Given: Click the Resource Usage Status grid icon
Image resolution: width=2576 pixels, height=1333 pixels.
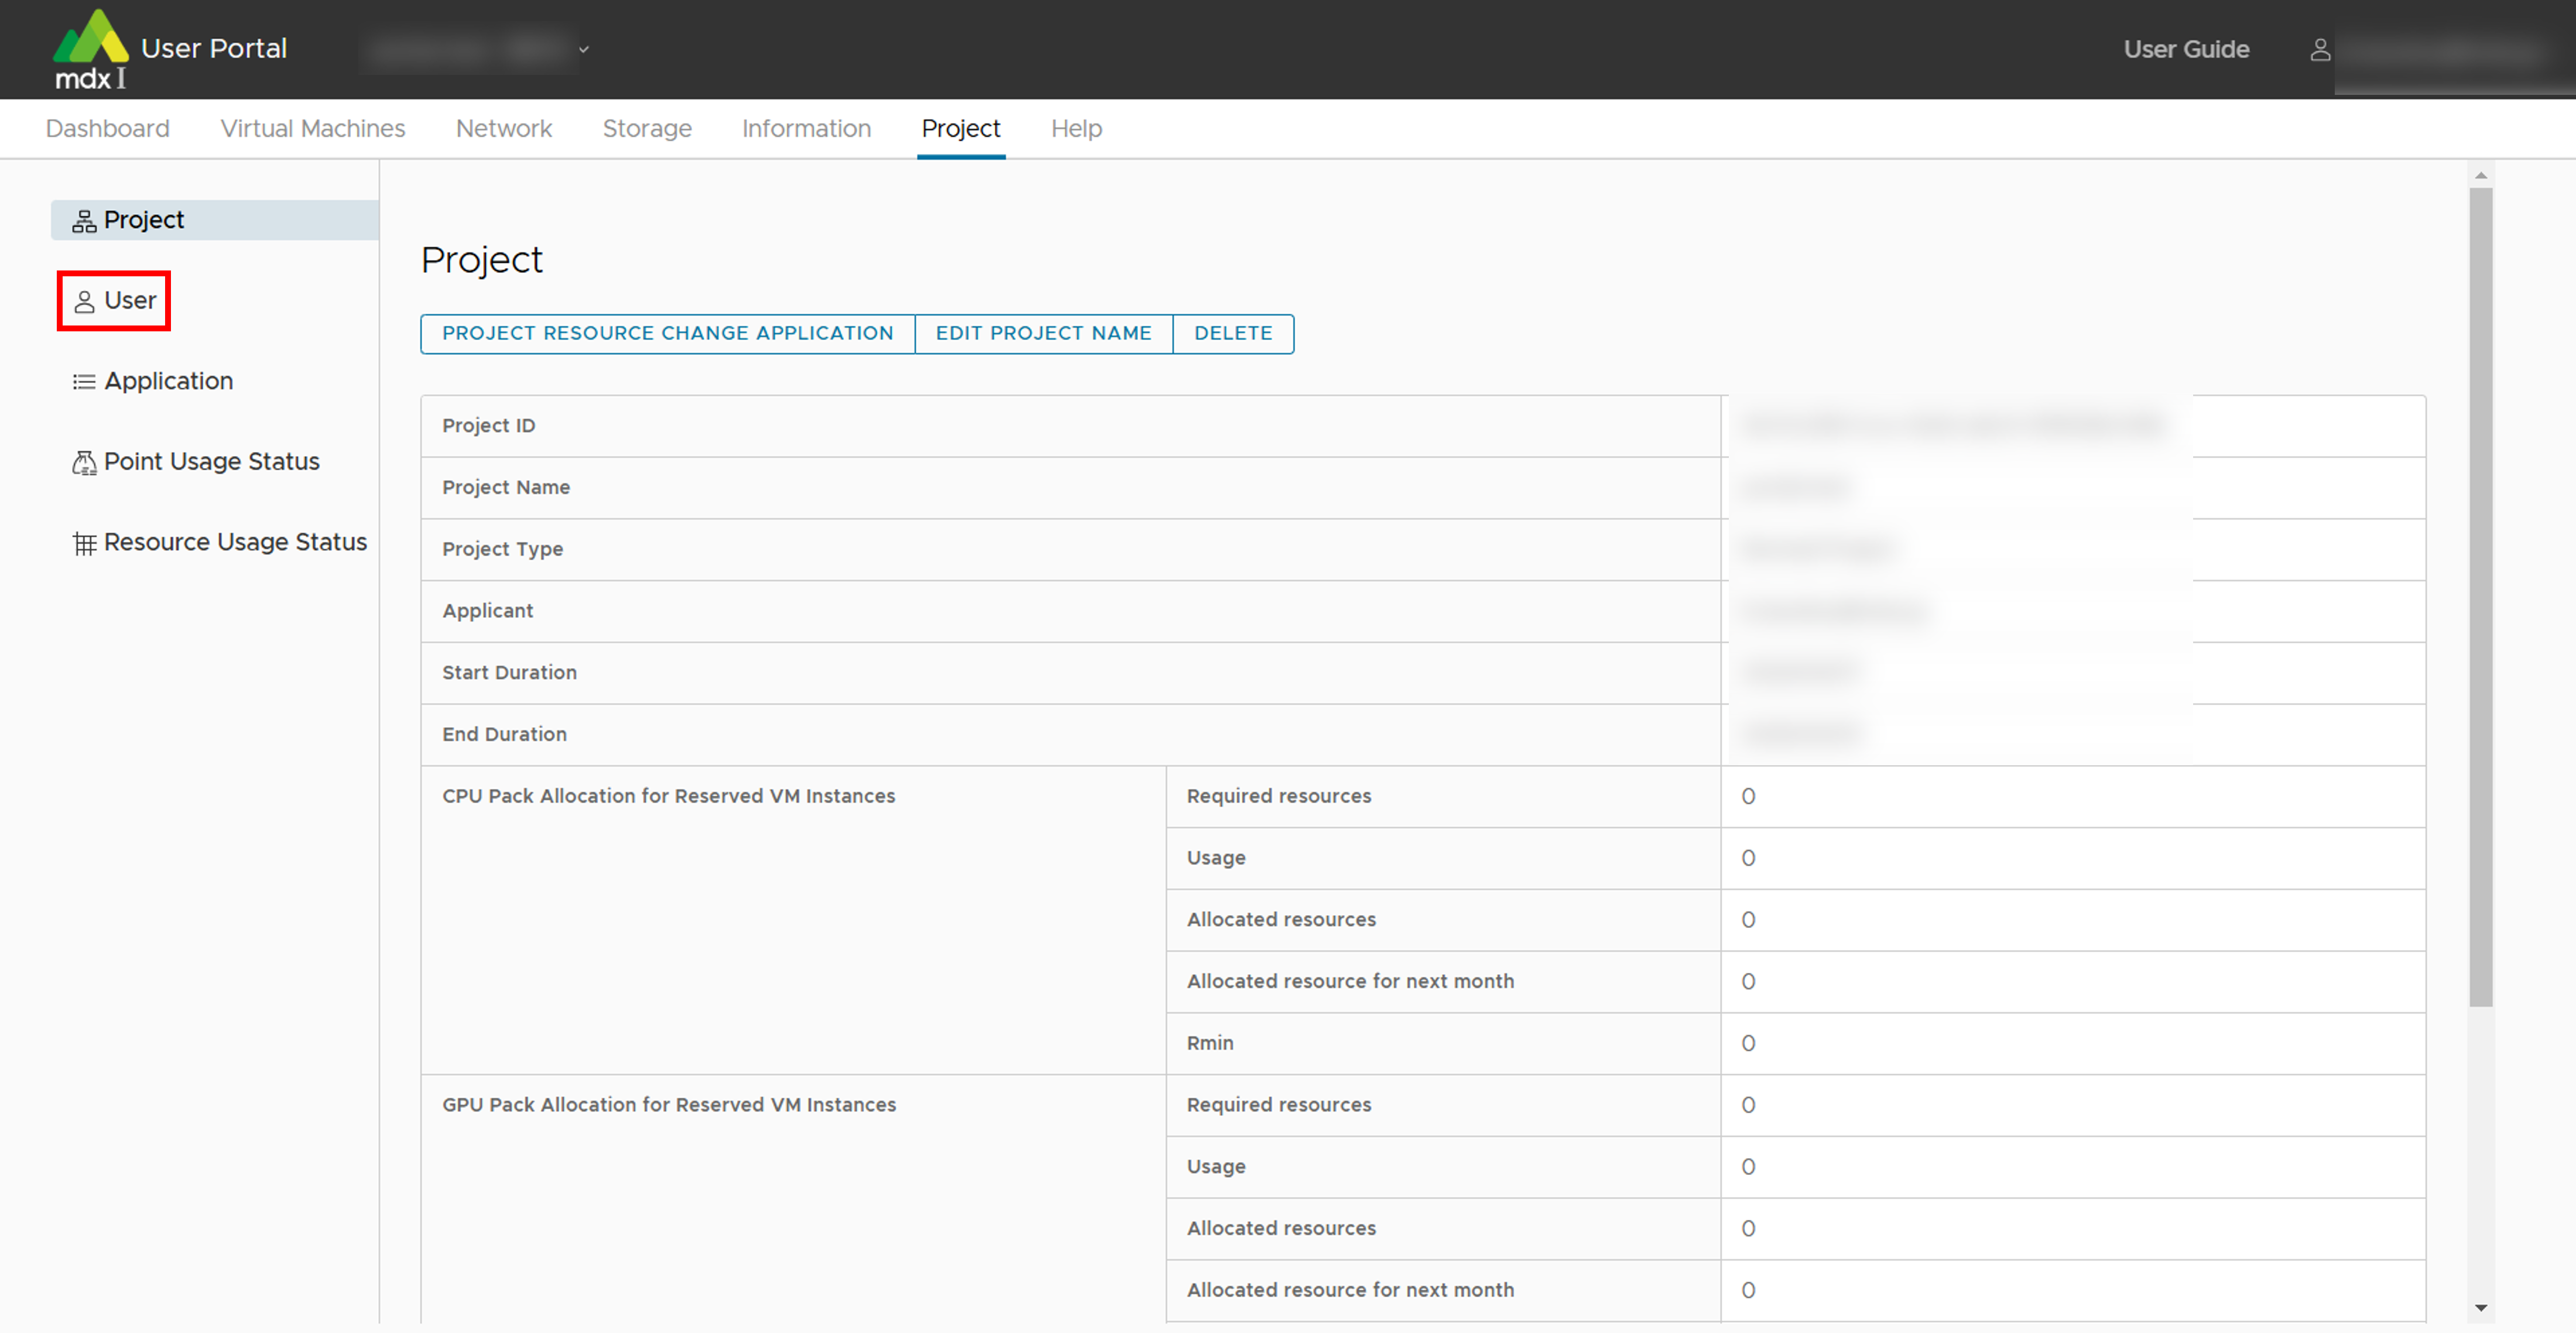Looking at the screenshot, I should [x=84, y=543].
